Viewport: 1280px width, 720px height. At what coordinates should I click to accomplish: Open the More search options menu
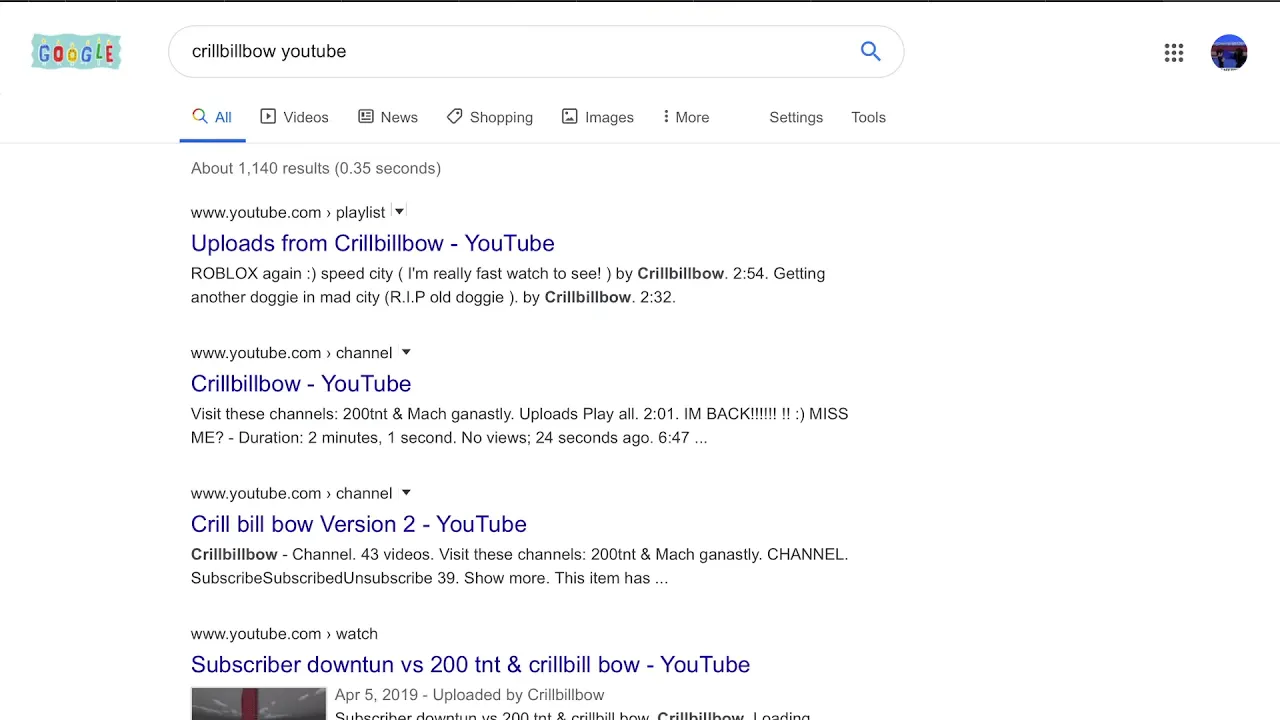[x=686, y=117]
